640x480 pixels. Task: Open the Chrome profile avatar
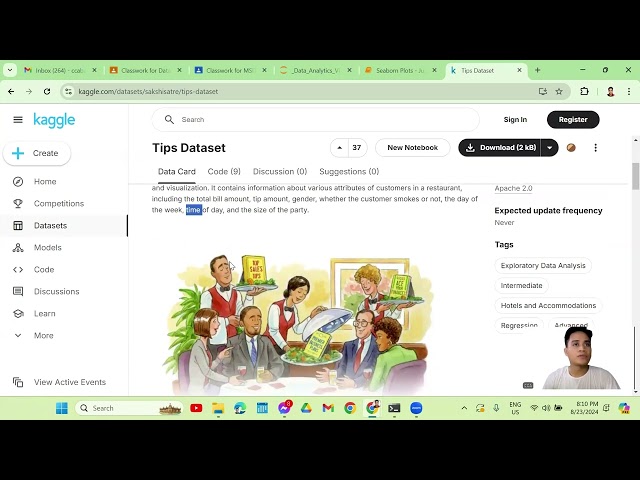(611, 92)
